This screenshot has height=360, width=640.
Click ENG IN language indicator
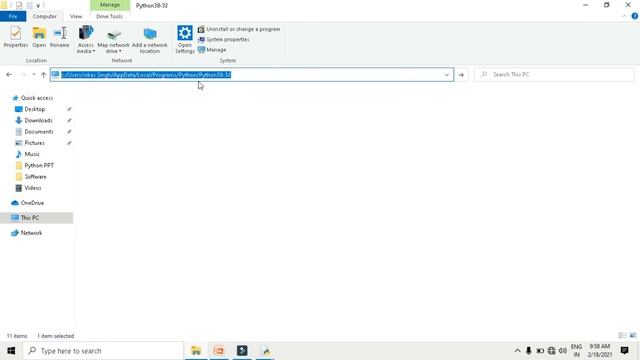[x=576, y=351]
